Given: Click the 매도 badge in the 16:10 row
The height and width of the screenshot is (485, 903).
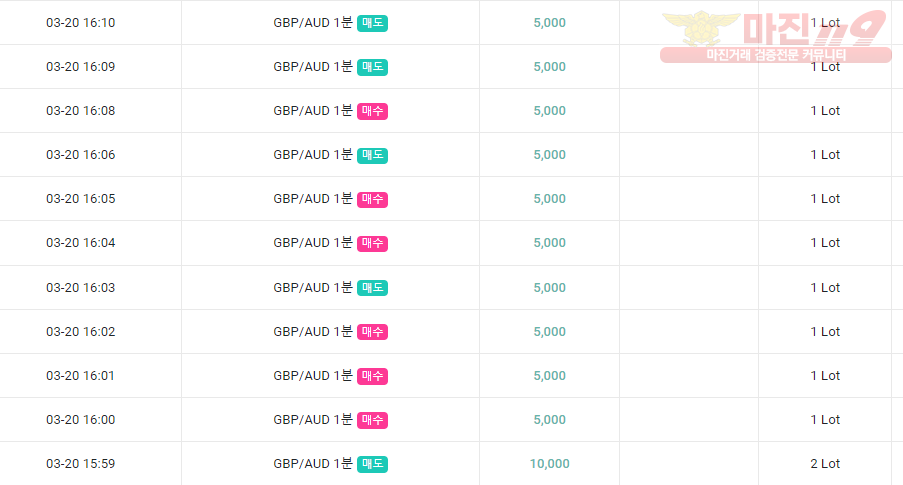Looking at the screenshot, I should 372,23.
